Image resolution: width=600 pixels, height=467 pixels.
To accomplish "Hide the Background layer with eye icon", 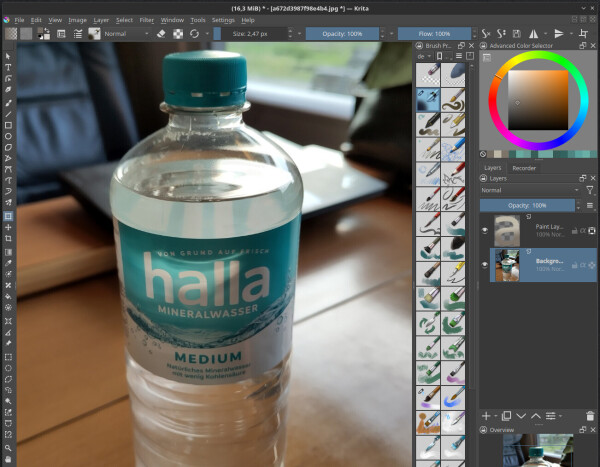I will (x=485, y=265).
